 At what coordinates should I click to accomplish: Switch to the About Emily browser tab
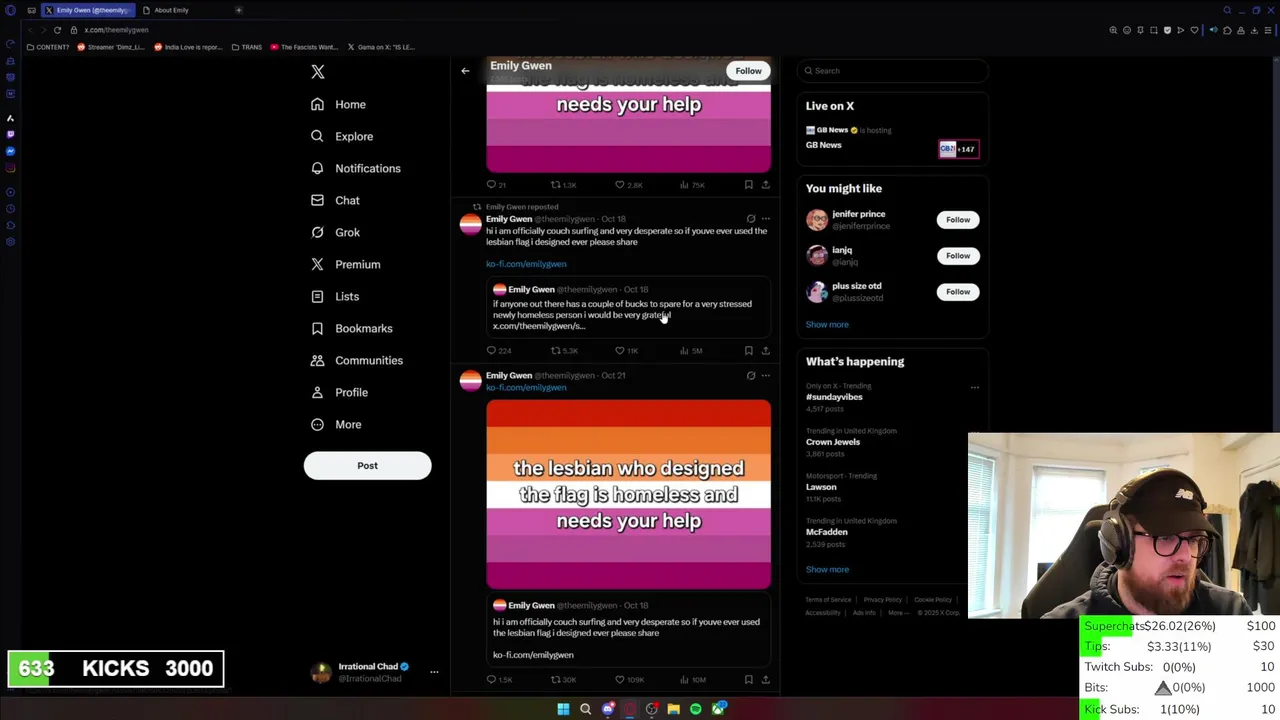point(171,10)
